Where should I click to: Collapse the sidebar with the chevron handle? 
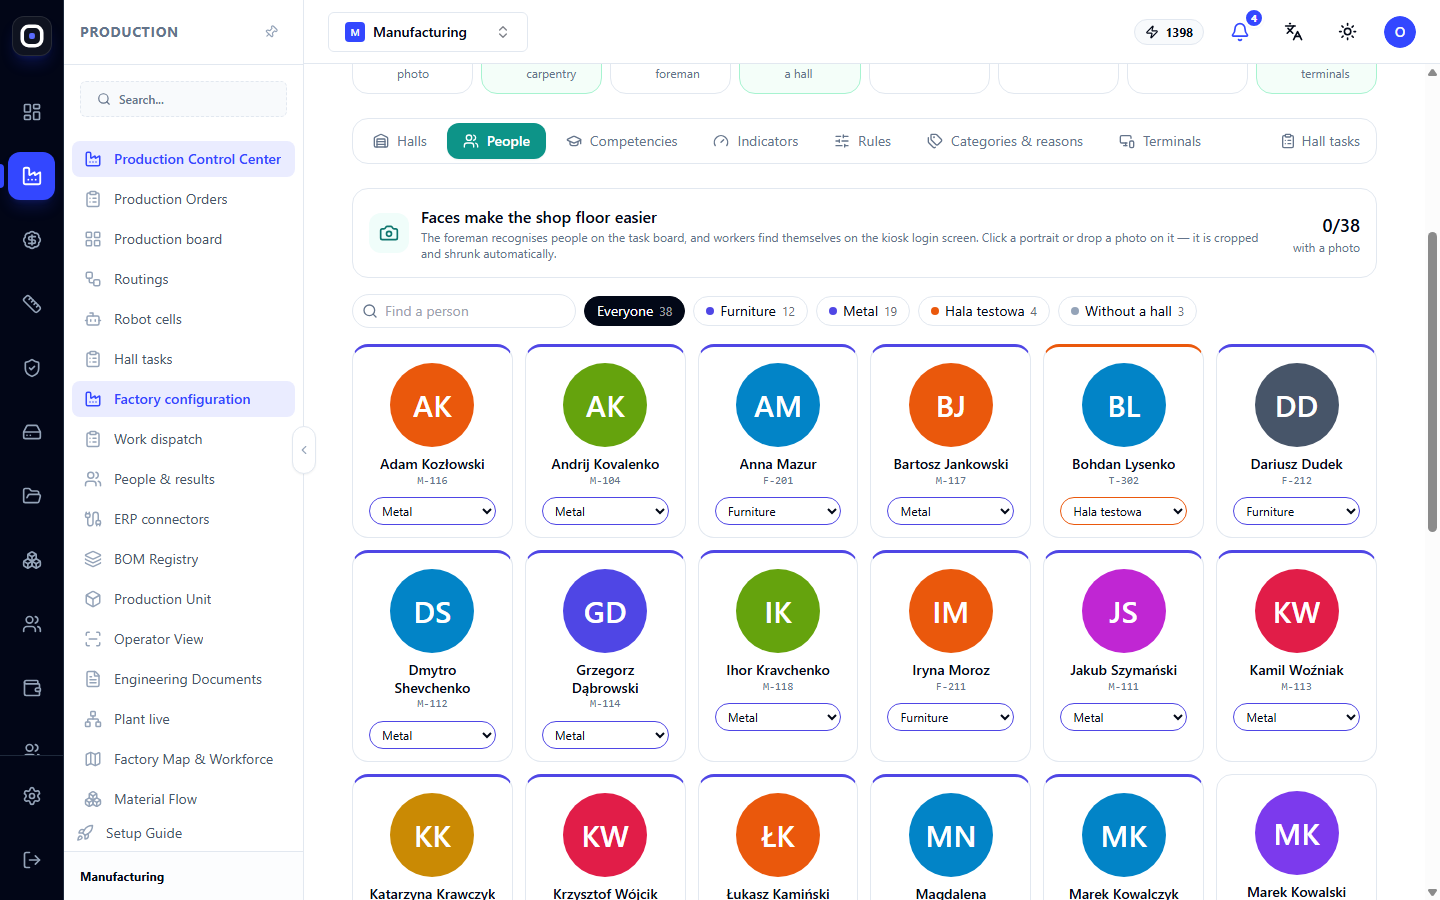coord(304,450)
